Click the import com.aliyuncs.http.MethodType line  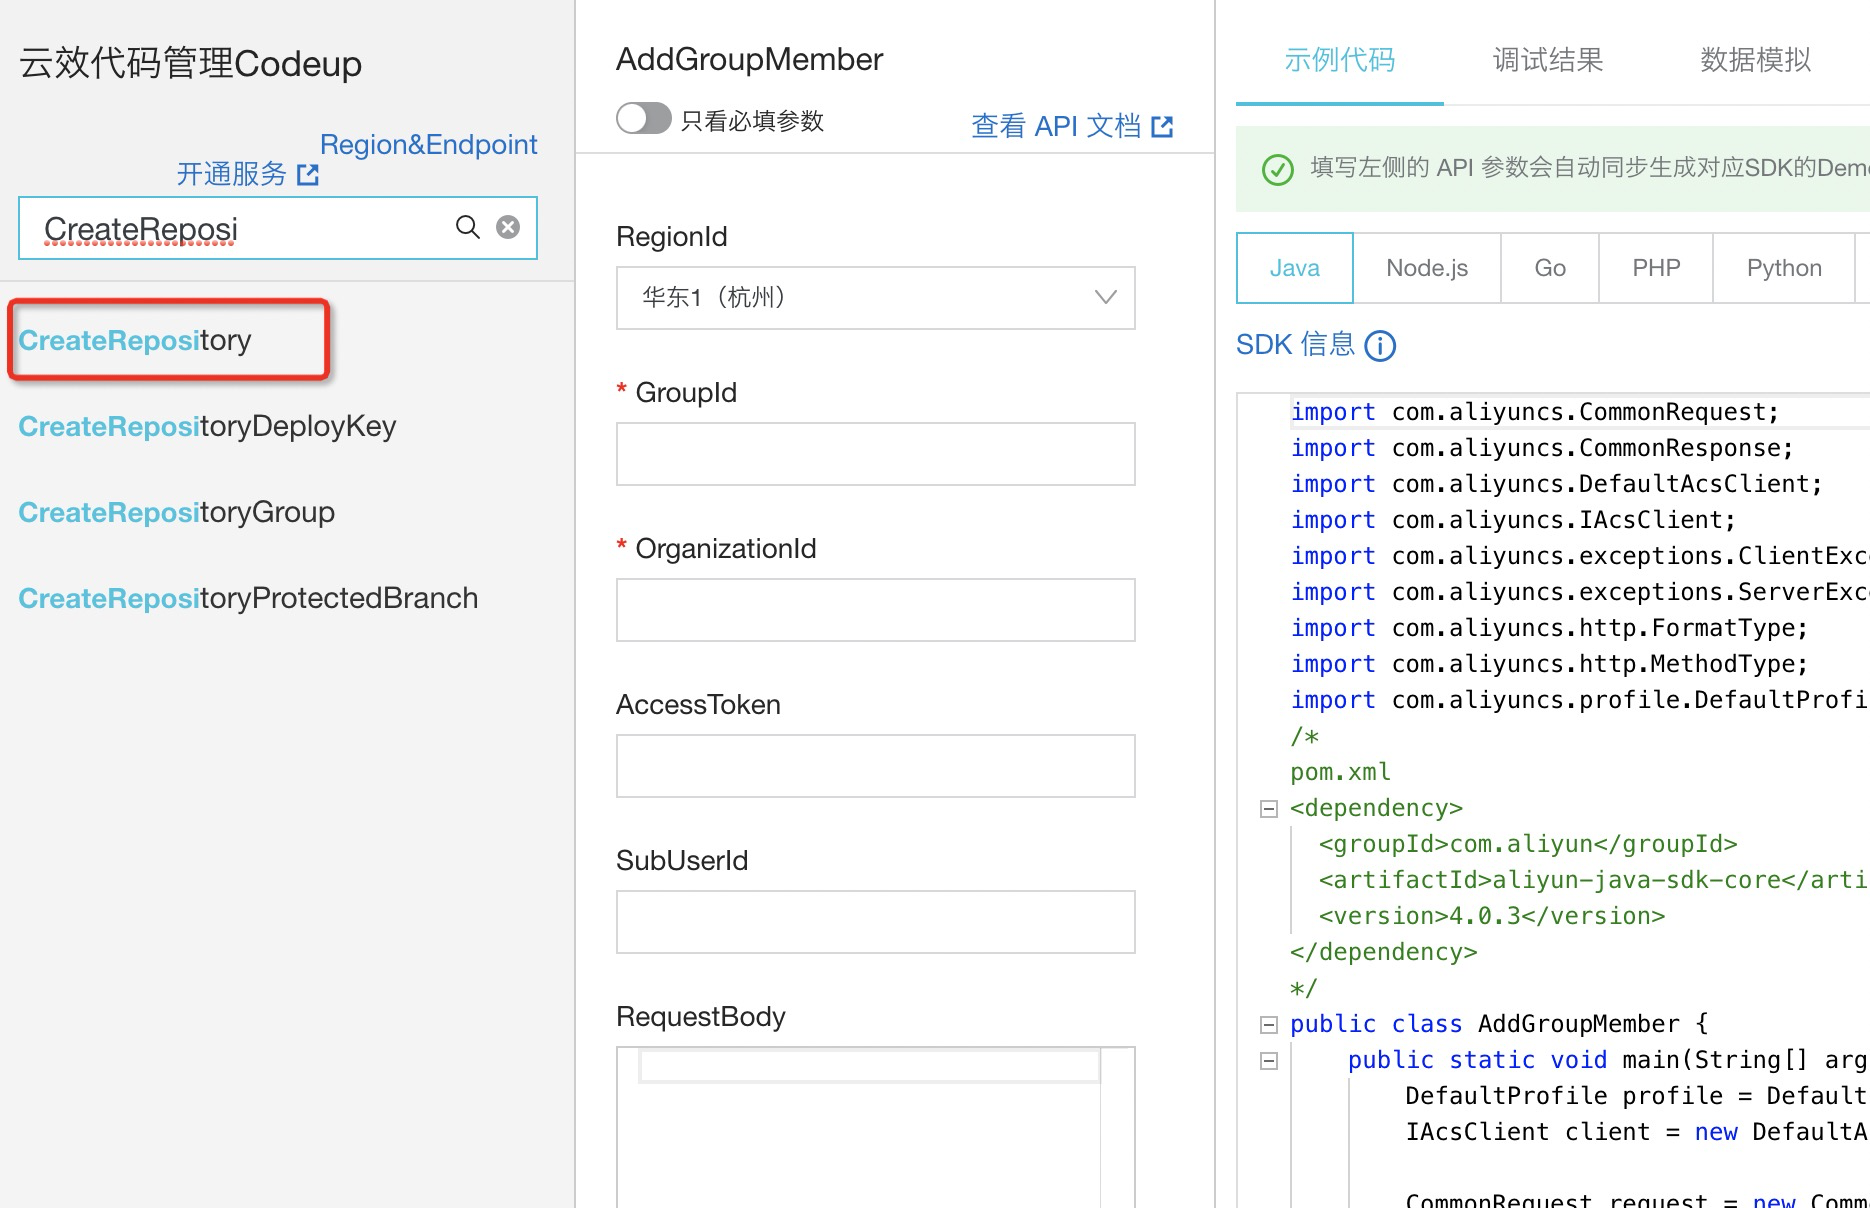pos(1549,664)
